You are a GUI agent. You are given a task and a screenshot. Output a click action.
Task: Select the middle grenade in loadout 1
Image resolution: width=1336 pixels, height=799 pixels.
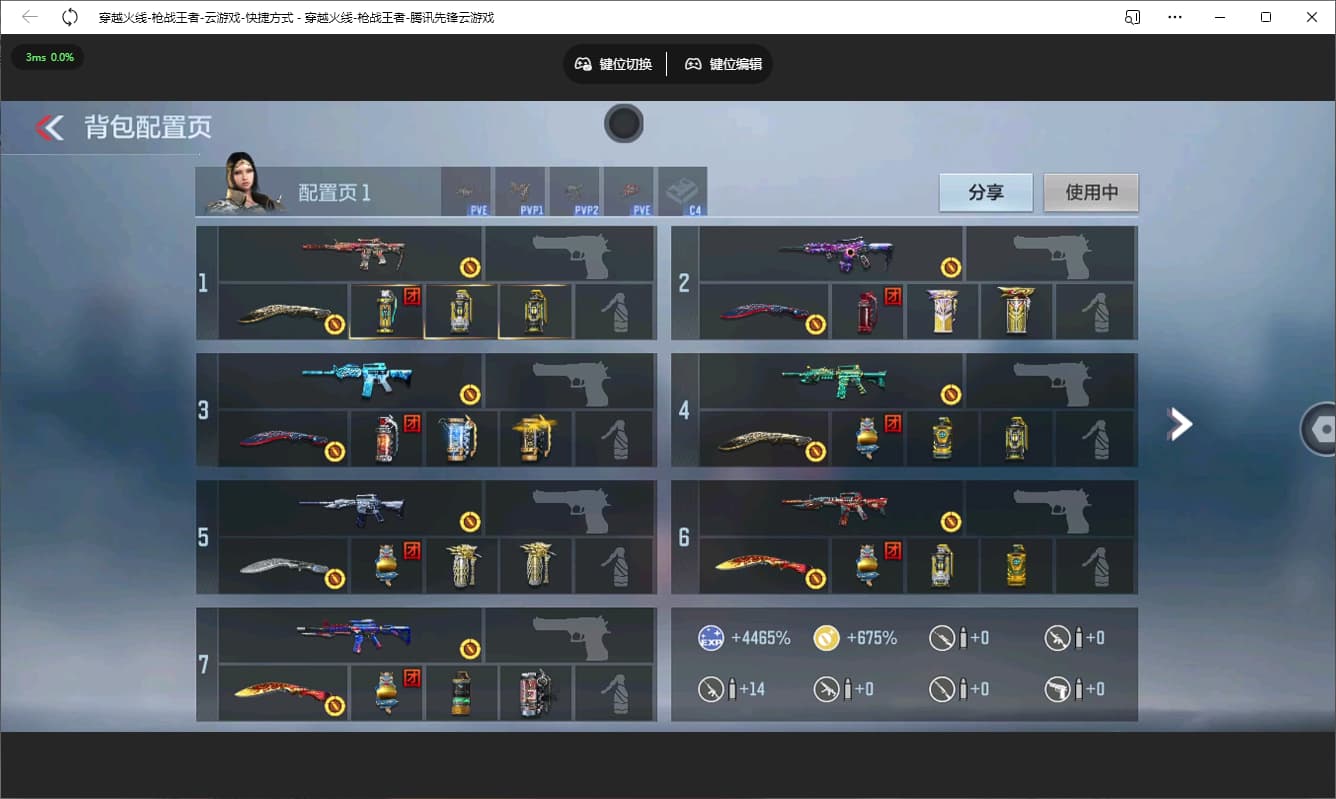[x=461, y=312]
